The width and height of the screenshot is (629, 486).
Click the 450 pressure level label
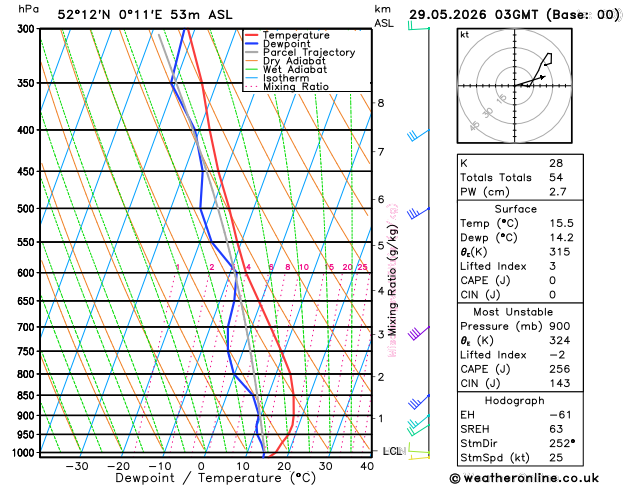[28, 172]
